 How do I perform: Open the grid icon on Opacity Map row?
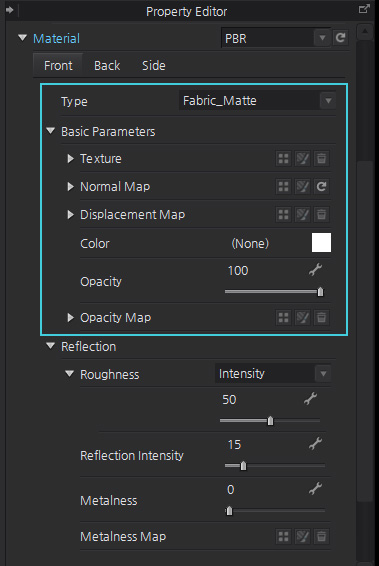(283, 318)
